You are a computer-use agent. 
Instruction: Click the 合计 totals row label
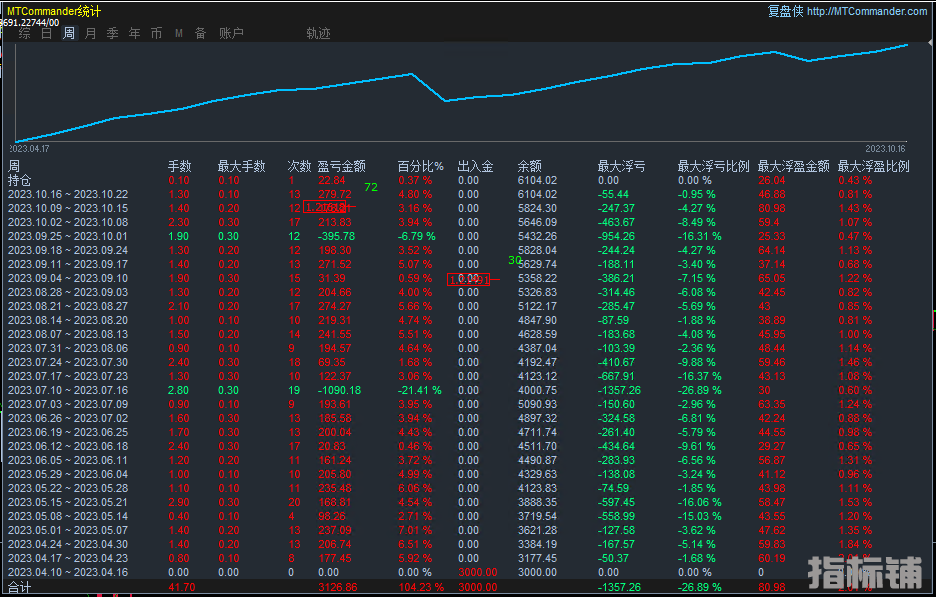tap(20, 587)
